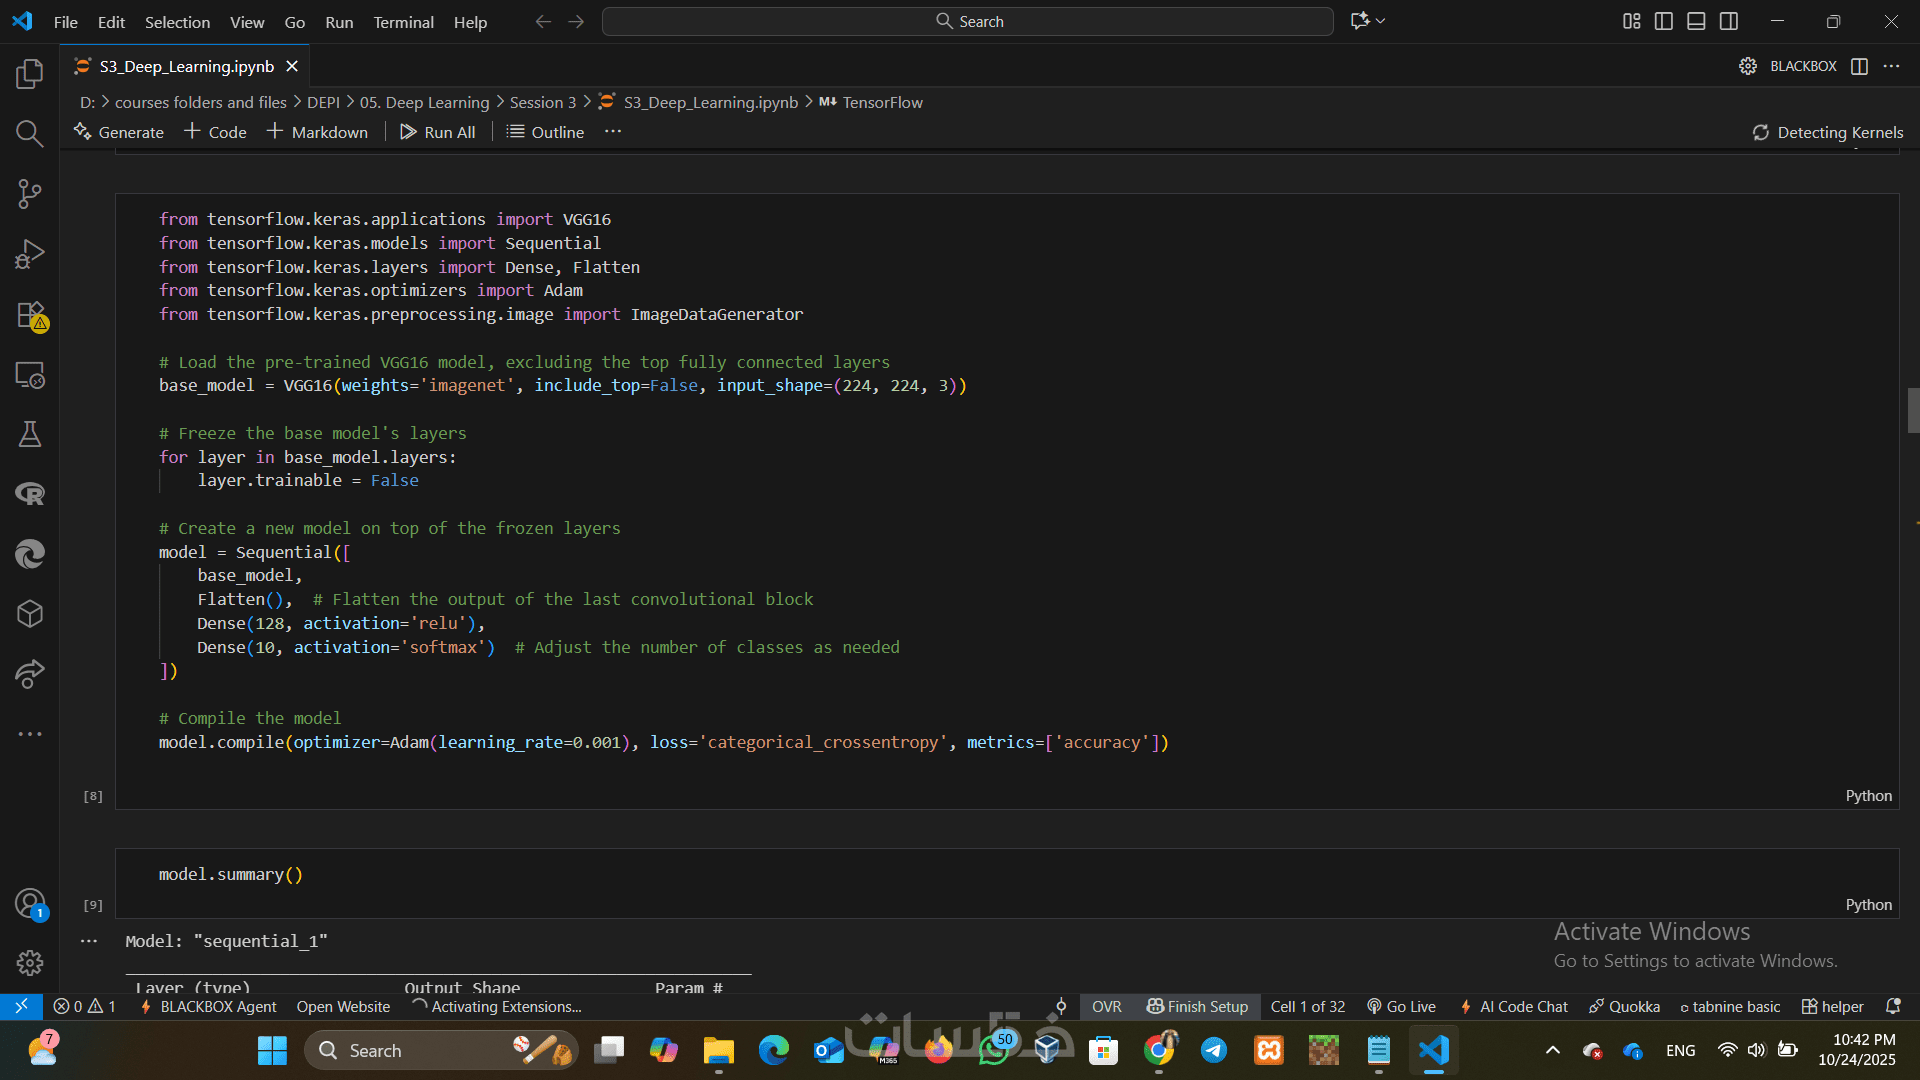Screen dimensions: 1920x1080
Task: Click the Run All button
Action: [438, 132]
